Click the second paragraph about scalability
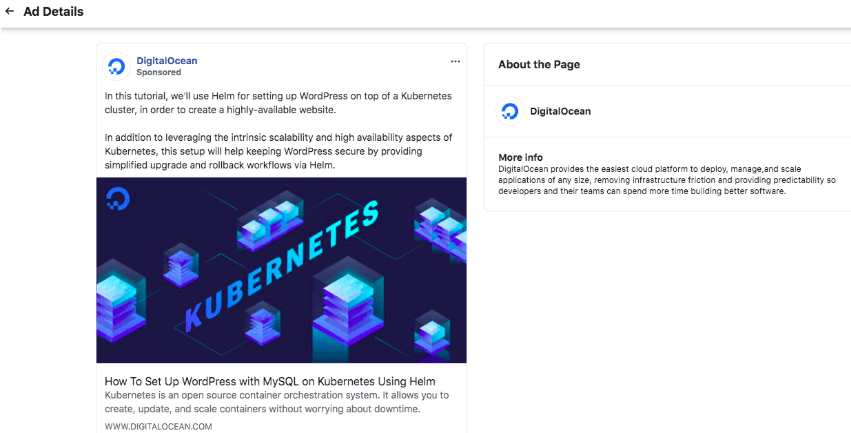 click(x=277, y=150)
